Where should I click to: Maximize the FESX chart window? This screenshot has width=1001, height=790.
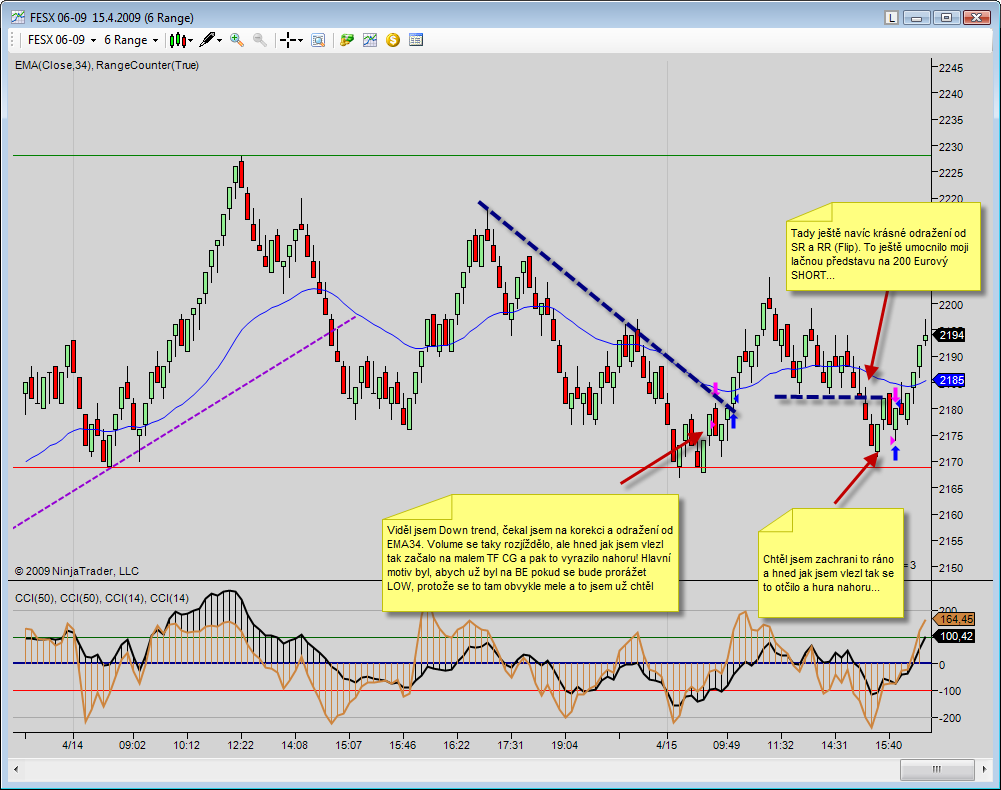click(x=947, y=18)
